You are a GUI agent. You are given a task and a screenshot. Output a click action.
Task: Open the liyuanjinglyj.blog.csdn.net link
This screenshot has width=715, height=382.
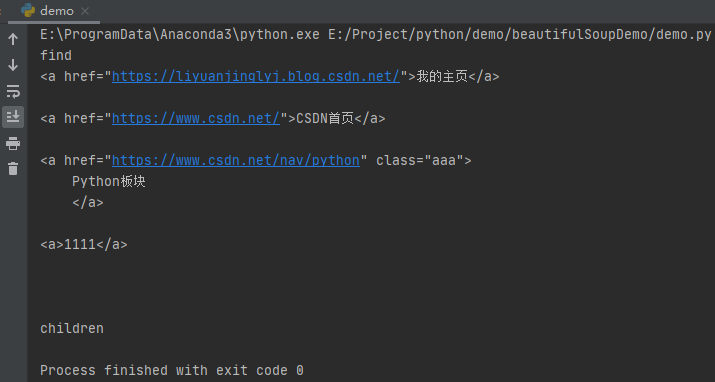coord(256,76)
